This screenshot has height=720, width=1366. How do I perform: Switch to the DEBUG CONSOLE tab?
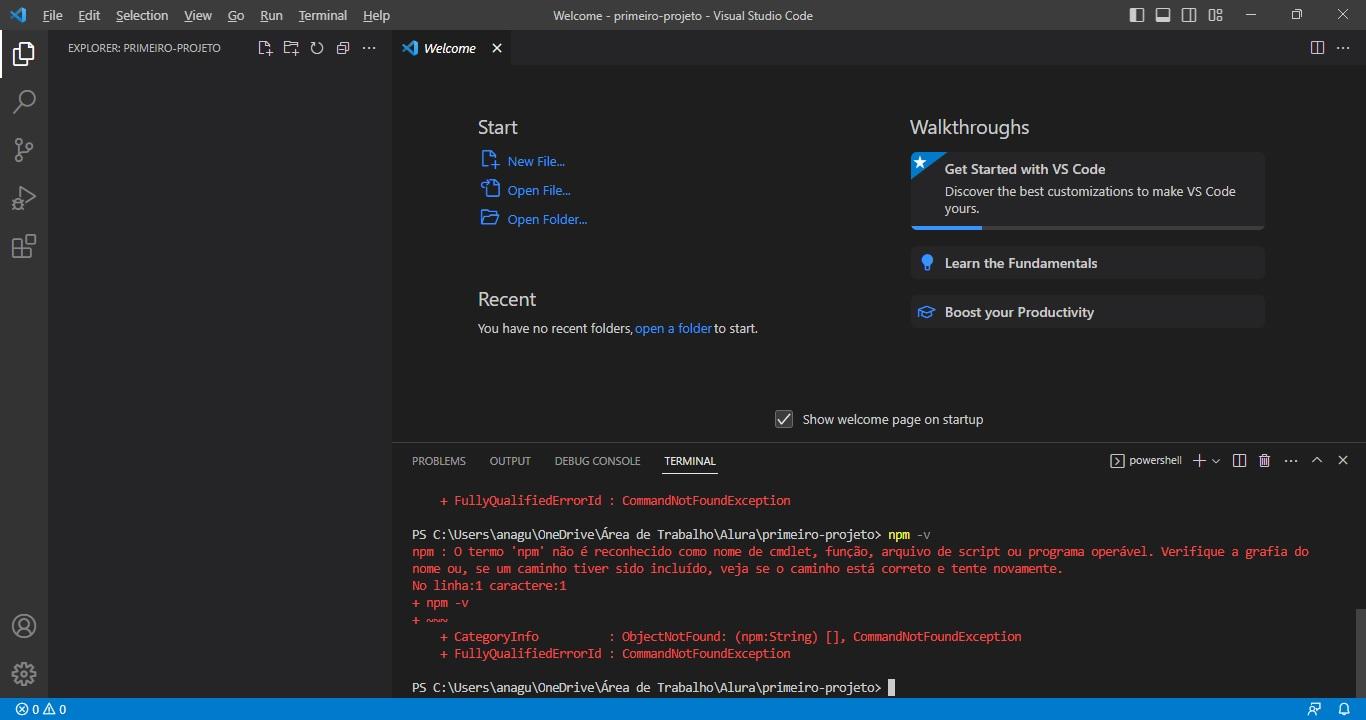(x=597, y=461)
